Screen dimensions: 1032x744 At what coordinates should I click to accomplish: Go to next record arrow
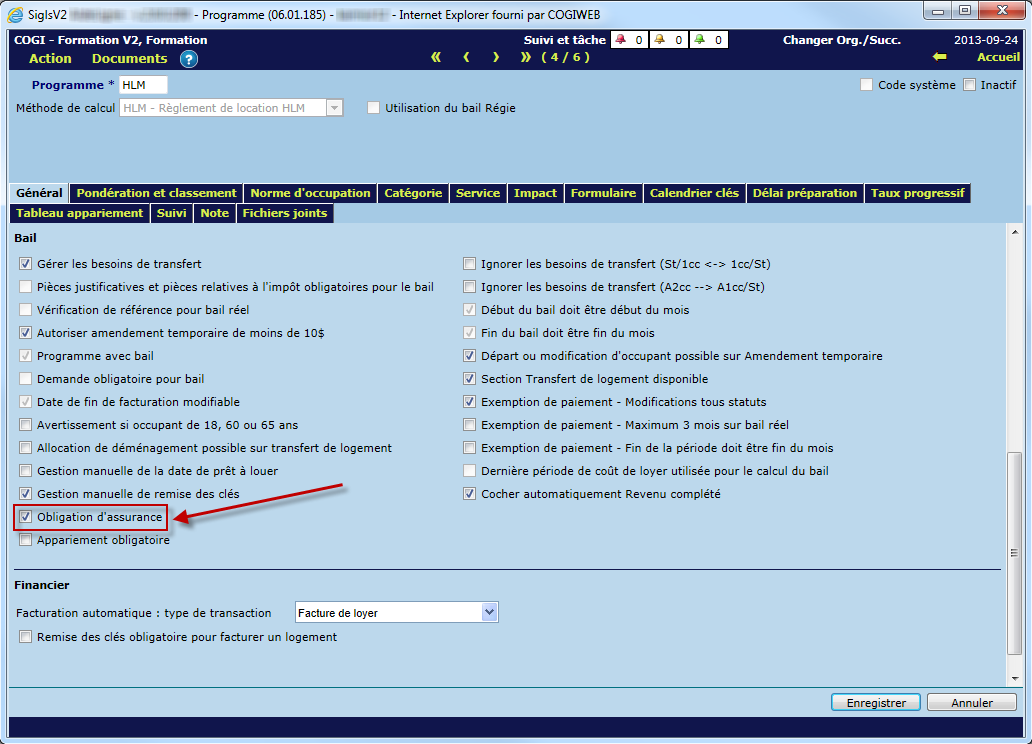(496, 57)
